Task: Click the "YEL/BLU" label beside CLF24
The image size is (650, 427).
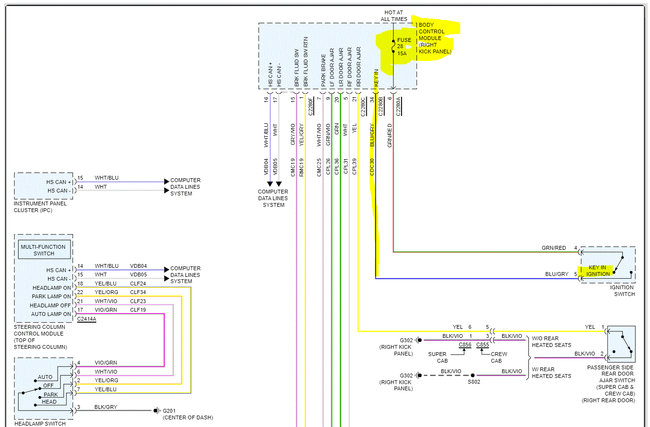Action: 106,284
